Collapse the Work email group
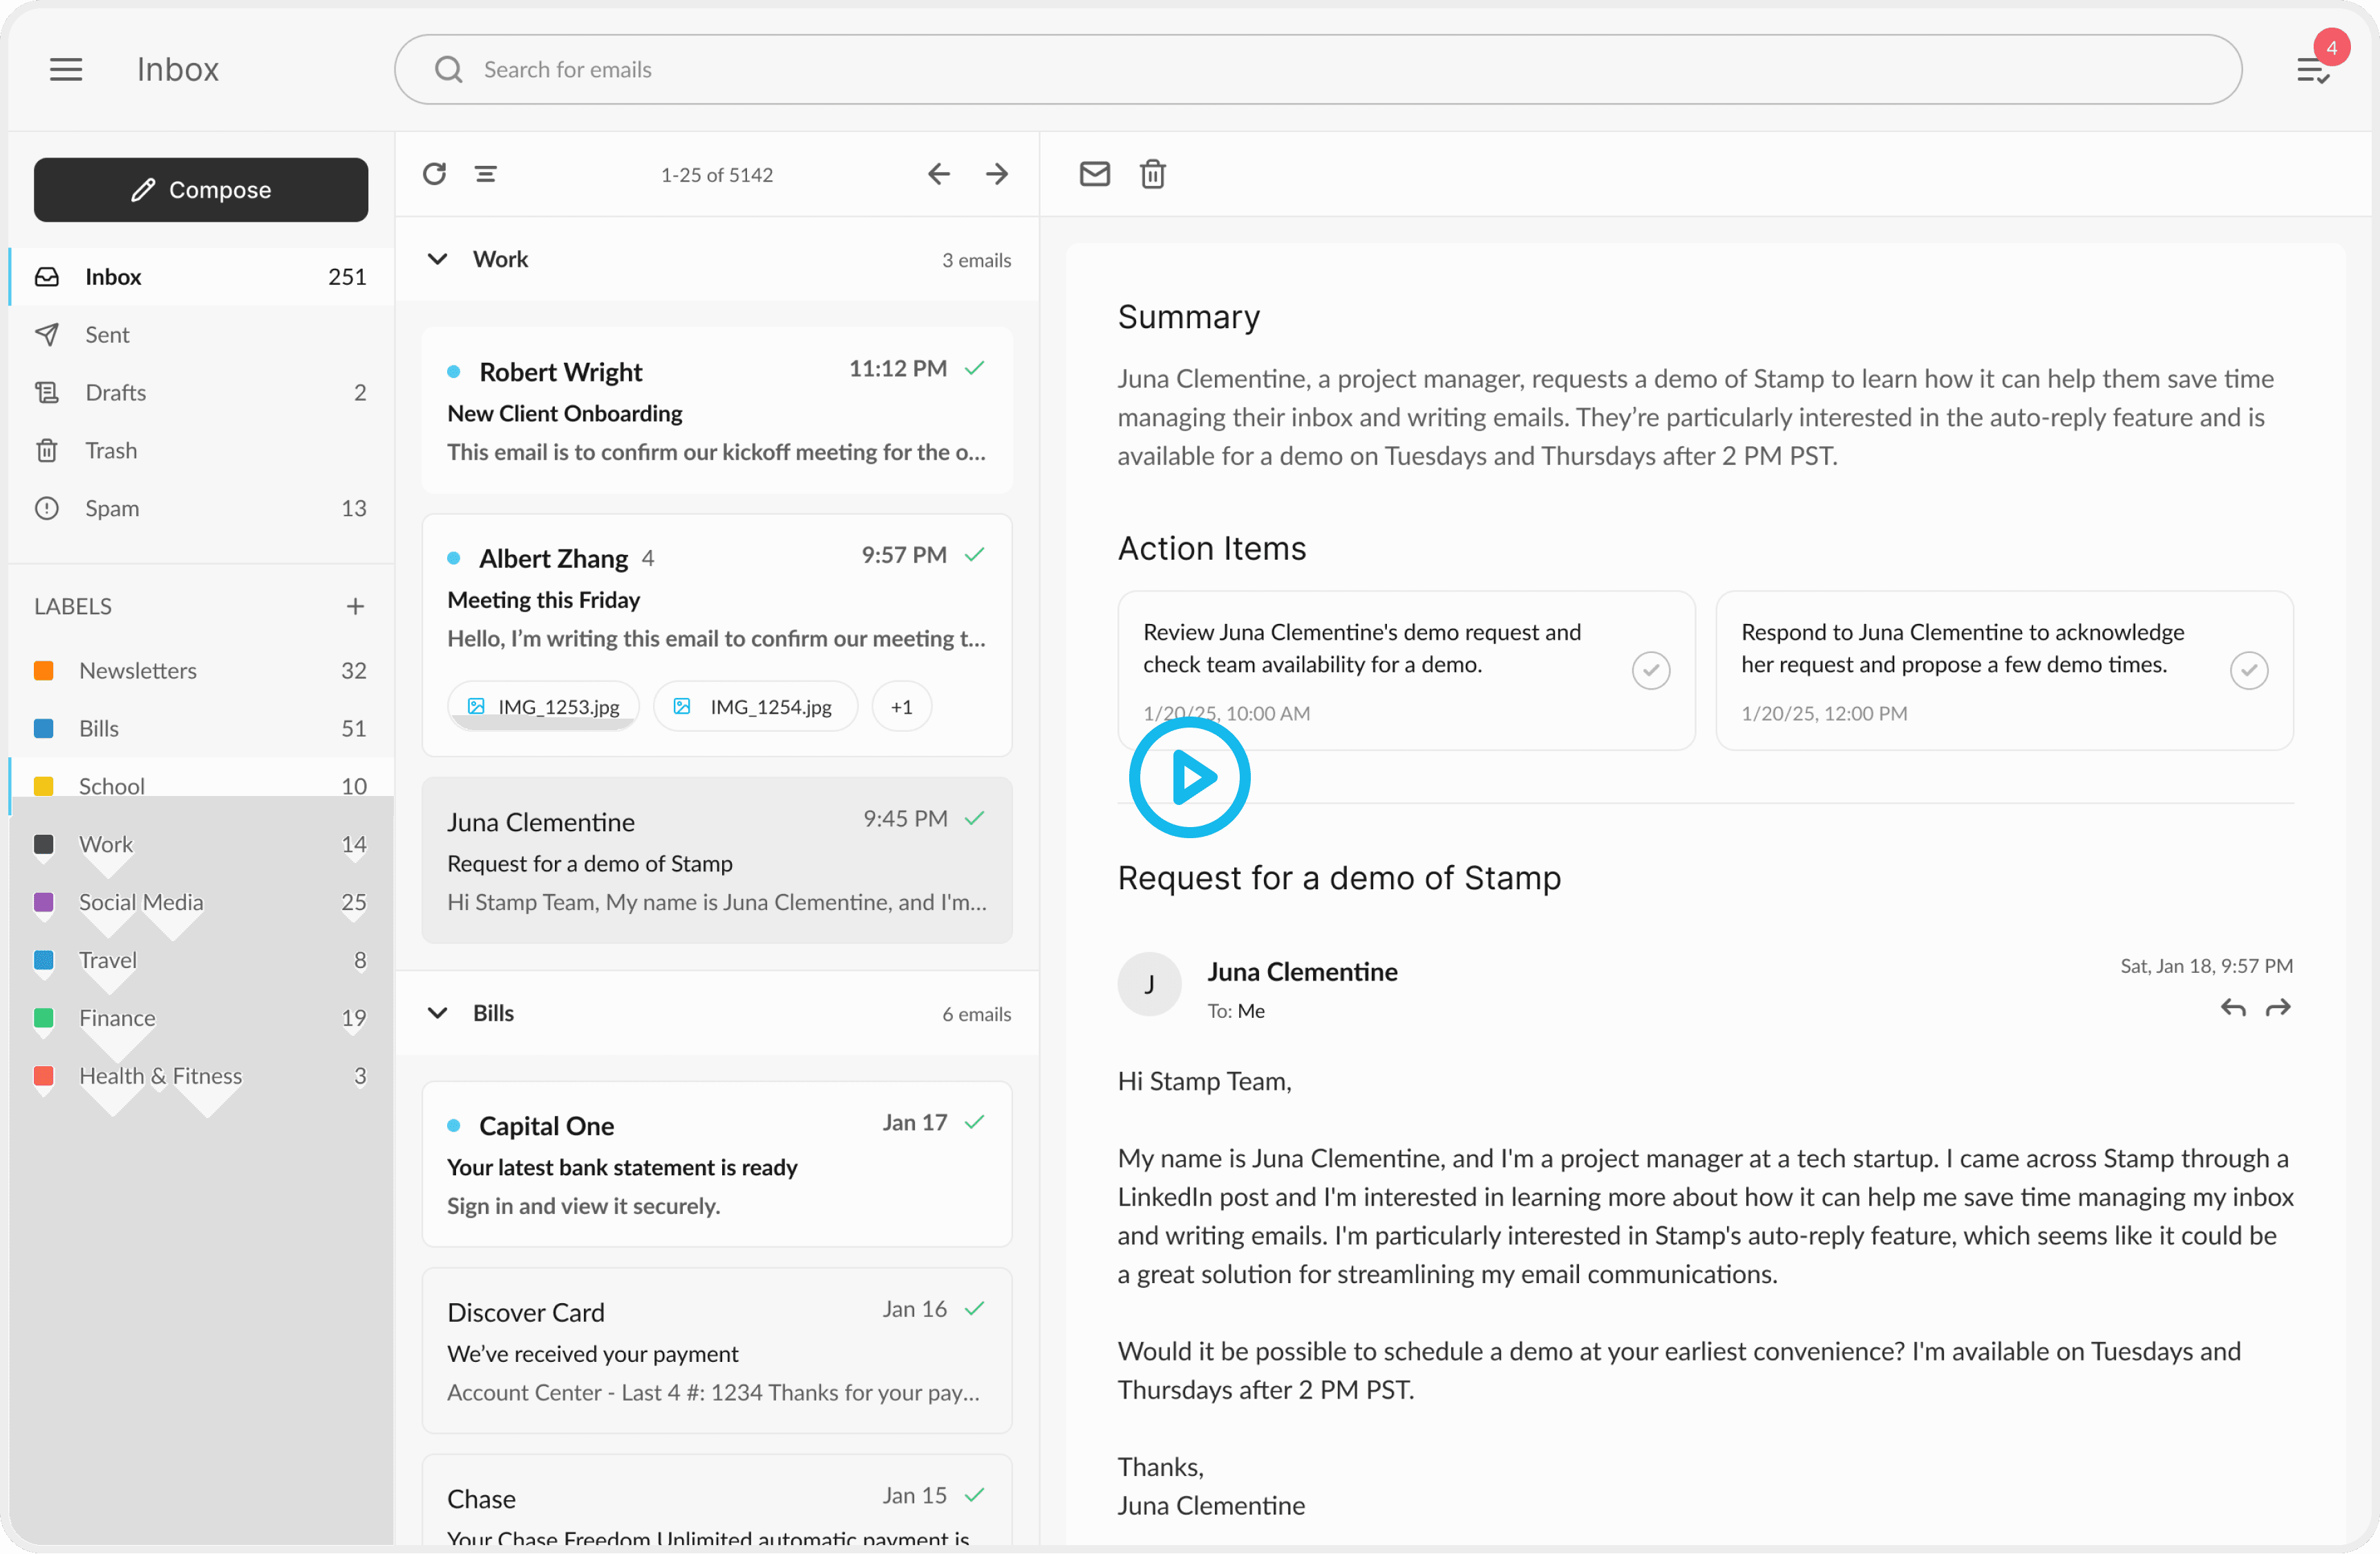The height and width of the screenshot is (1554, 2380). [437, 259]
